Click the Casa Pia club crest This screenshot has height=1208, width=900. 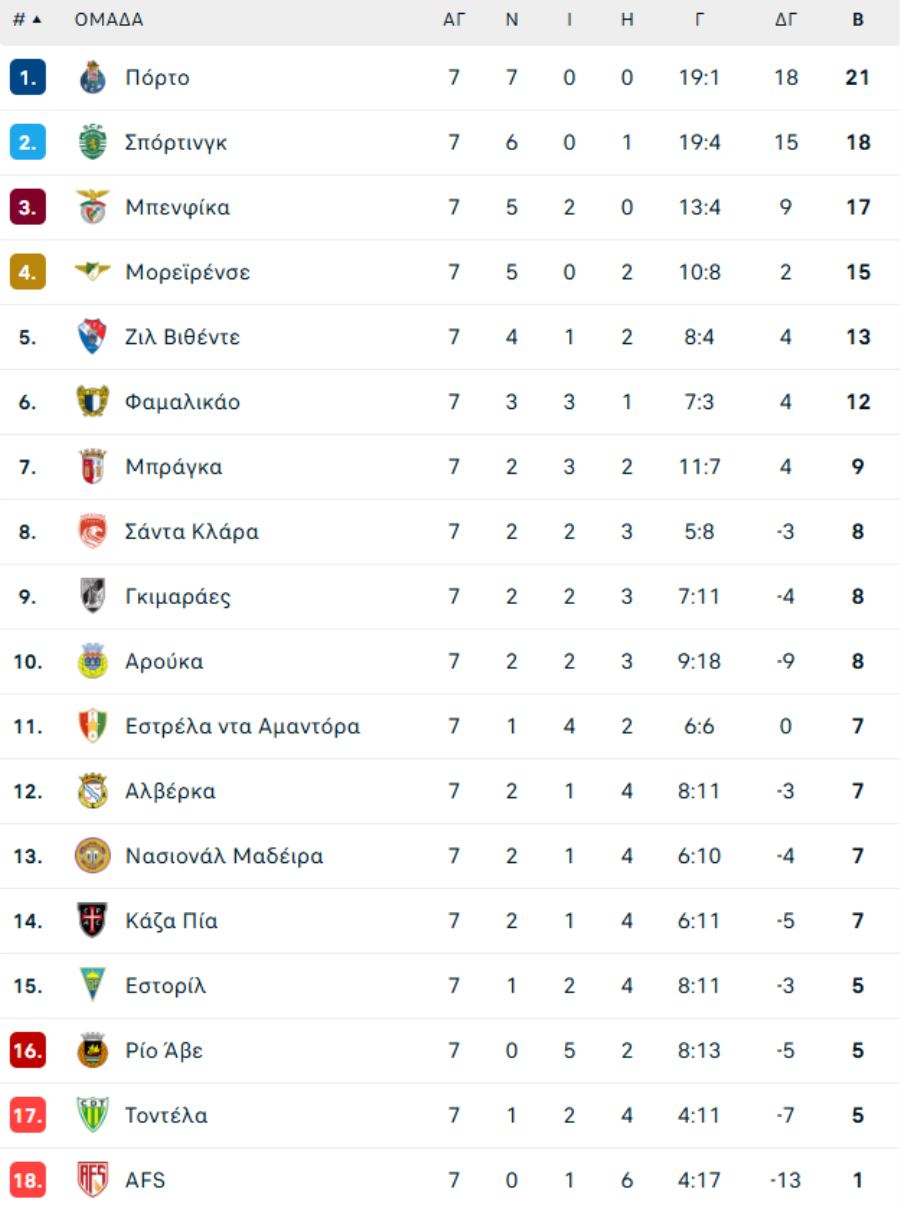click(92, 921)
